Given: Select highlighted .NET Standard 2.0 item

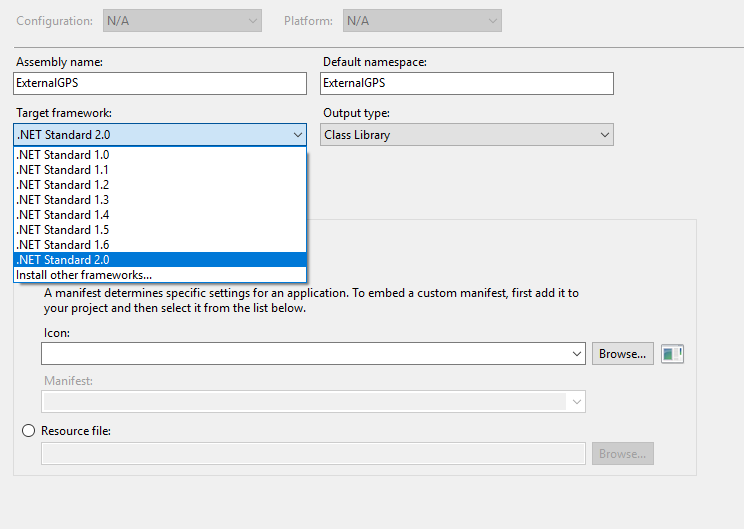Looking at the screenshot, I should (x=62, y=260).
